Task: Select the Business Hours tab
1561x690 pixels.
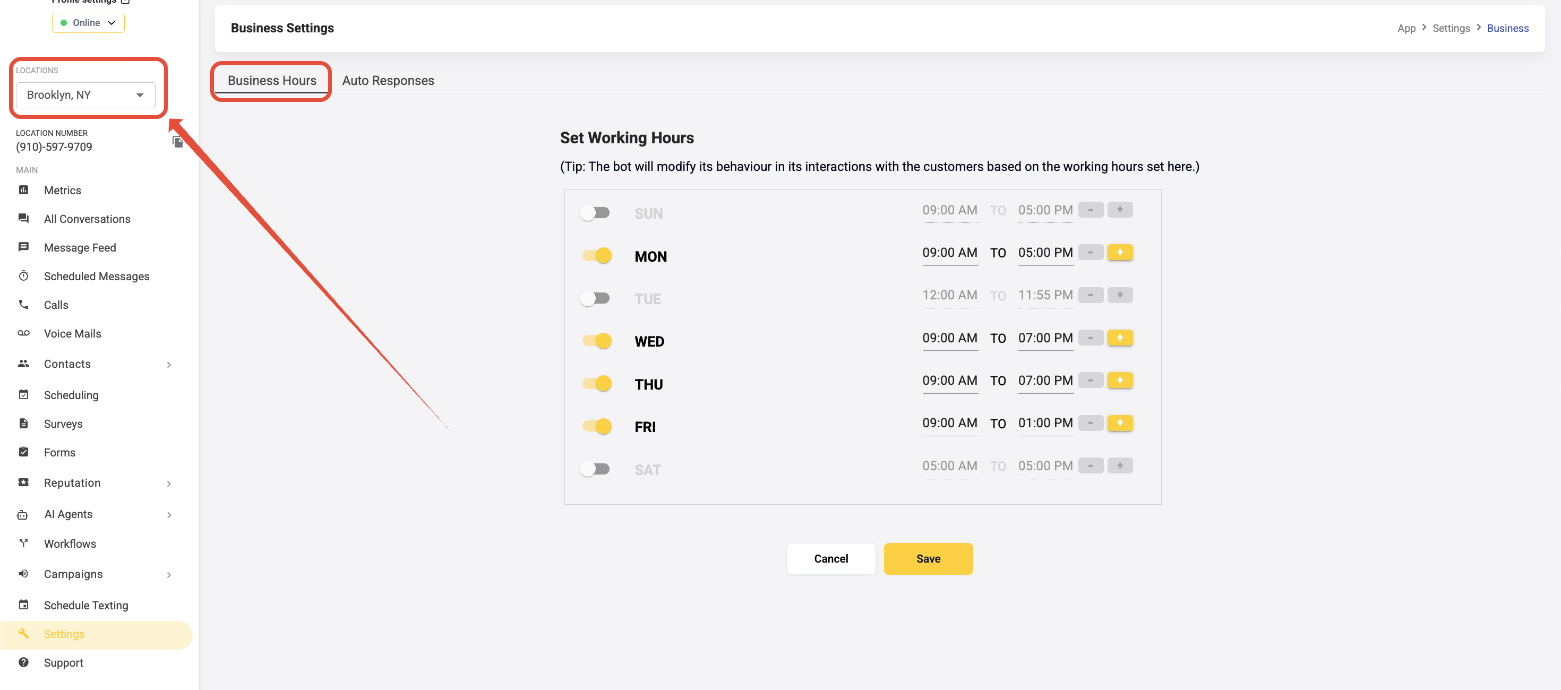Action: [x=272, y=81]
